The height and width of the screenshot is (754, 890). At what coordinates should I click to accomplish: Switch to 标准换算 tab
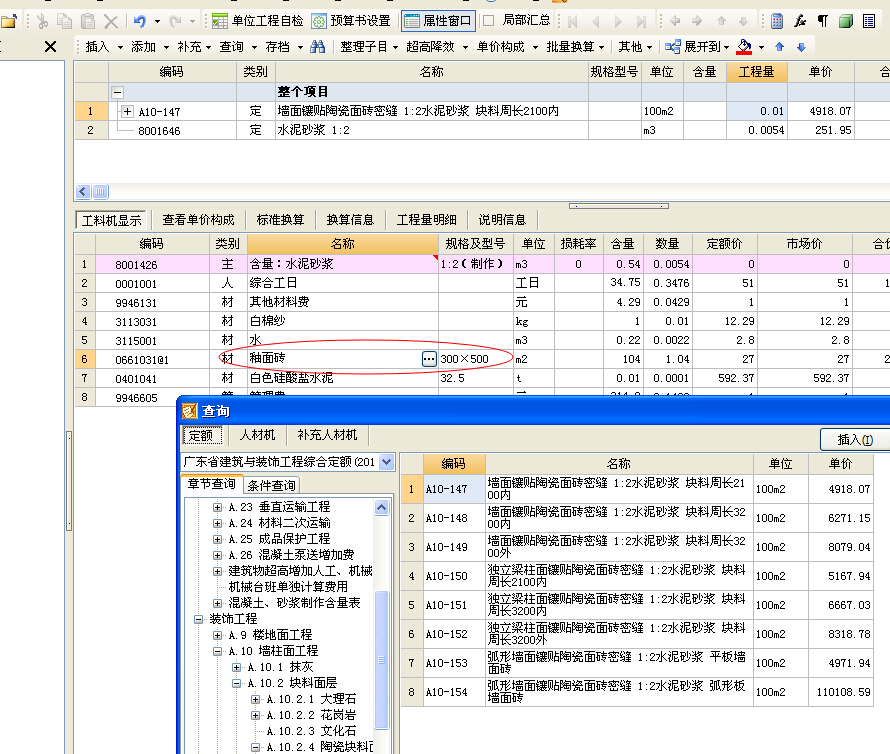[x=280, y=220]
